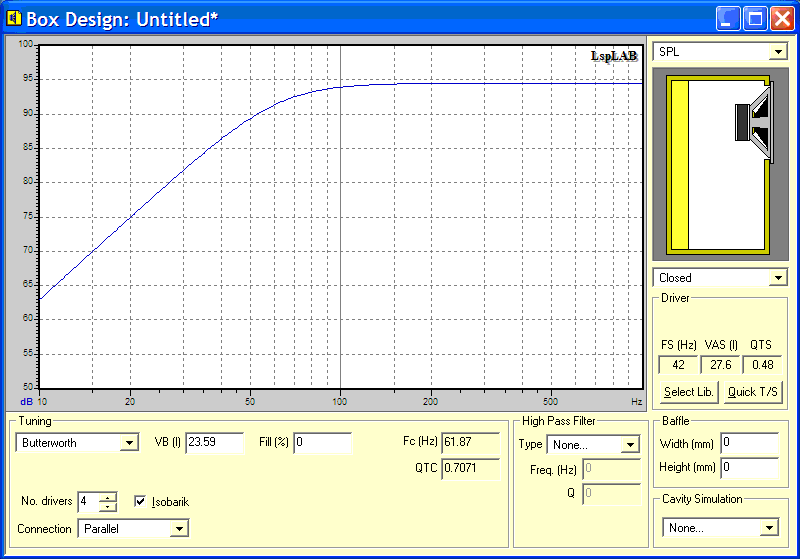Click the Baffle Height (mm) field
This screenshot has height=559, width=800.
click(x=749, y=467)
